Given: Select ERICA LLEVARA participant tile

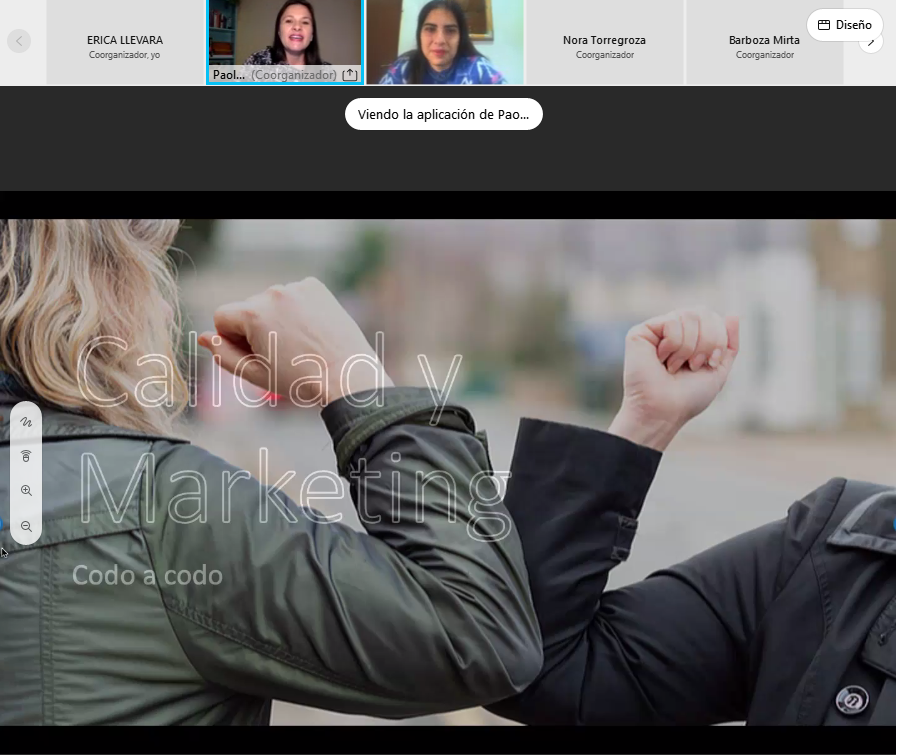Looking at the screenshot, I should (x=125, y=42).
